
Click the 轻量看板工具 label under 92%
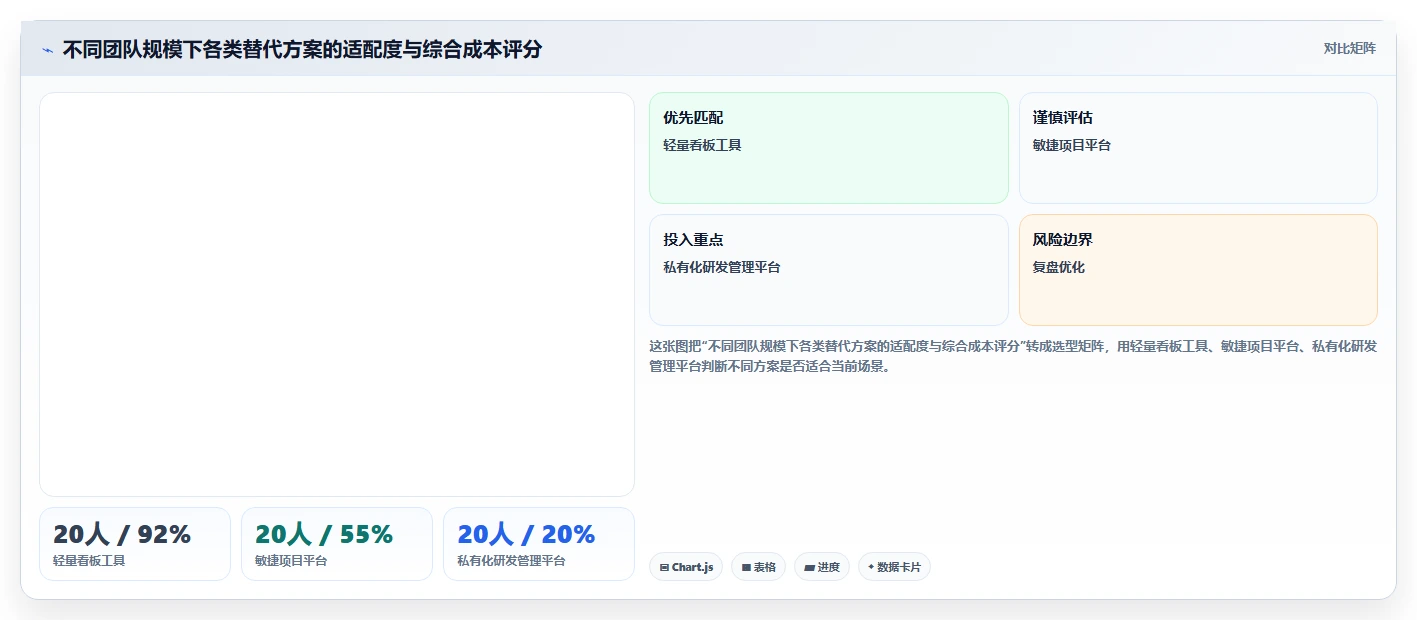pos(89,561)
